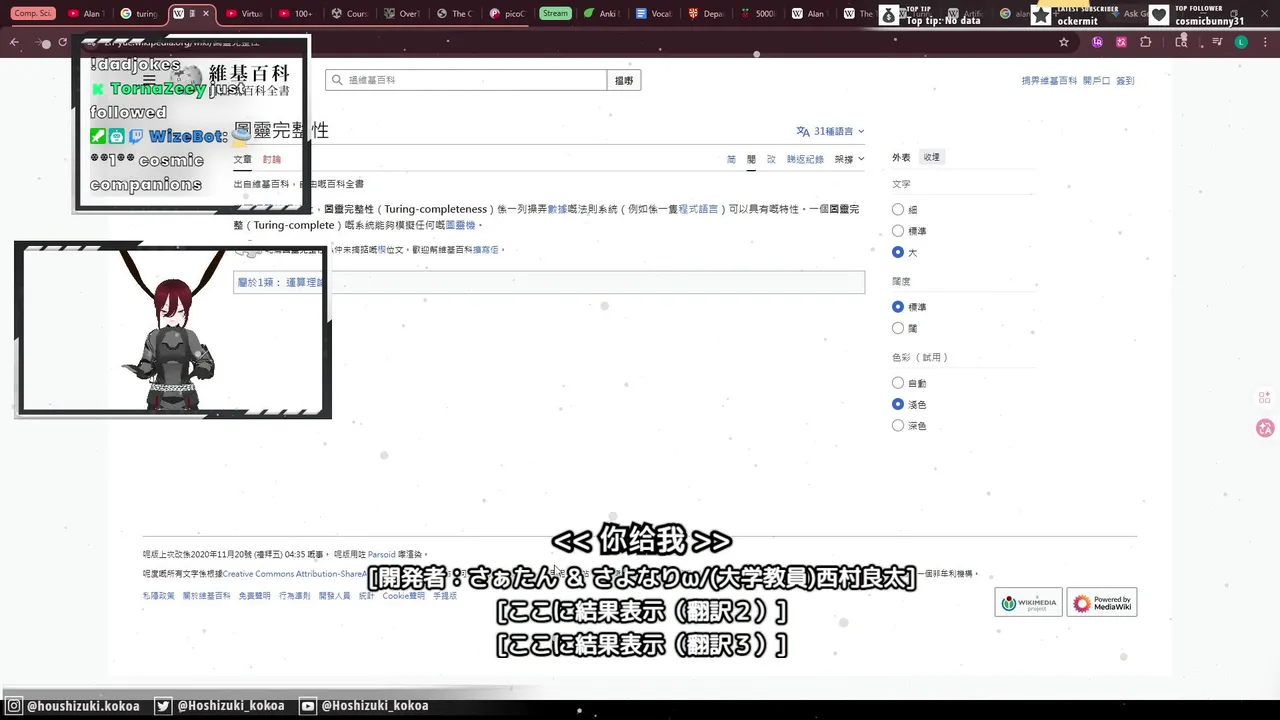
Task: Switch to the 討論 discussion tab
Action: [x=272, y=159]
